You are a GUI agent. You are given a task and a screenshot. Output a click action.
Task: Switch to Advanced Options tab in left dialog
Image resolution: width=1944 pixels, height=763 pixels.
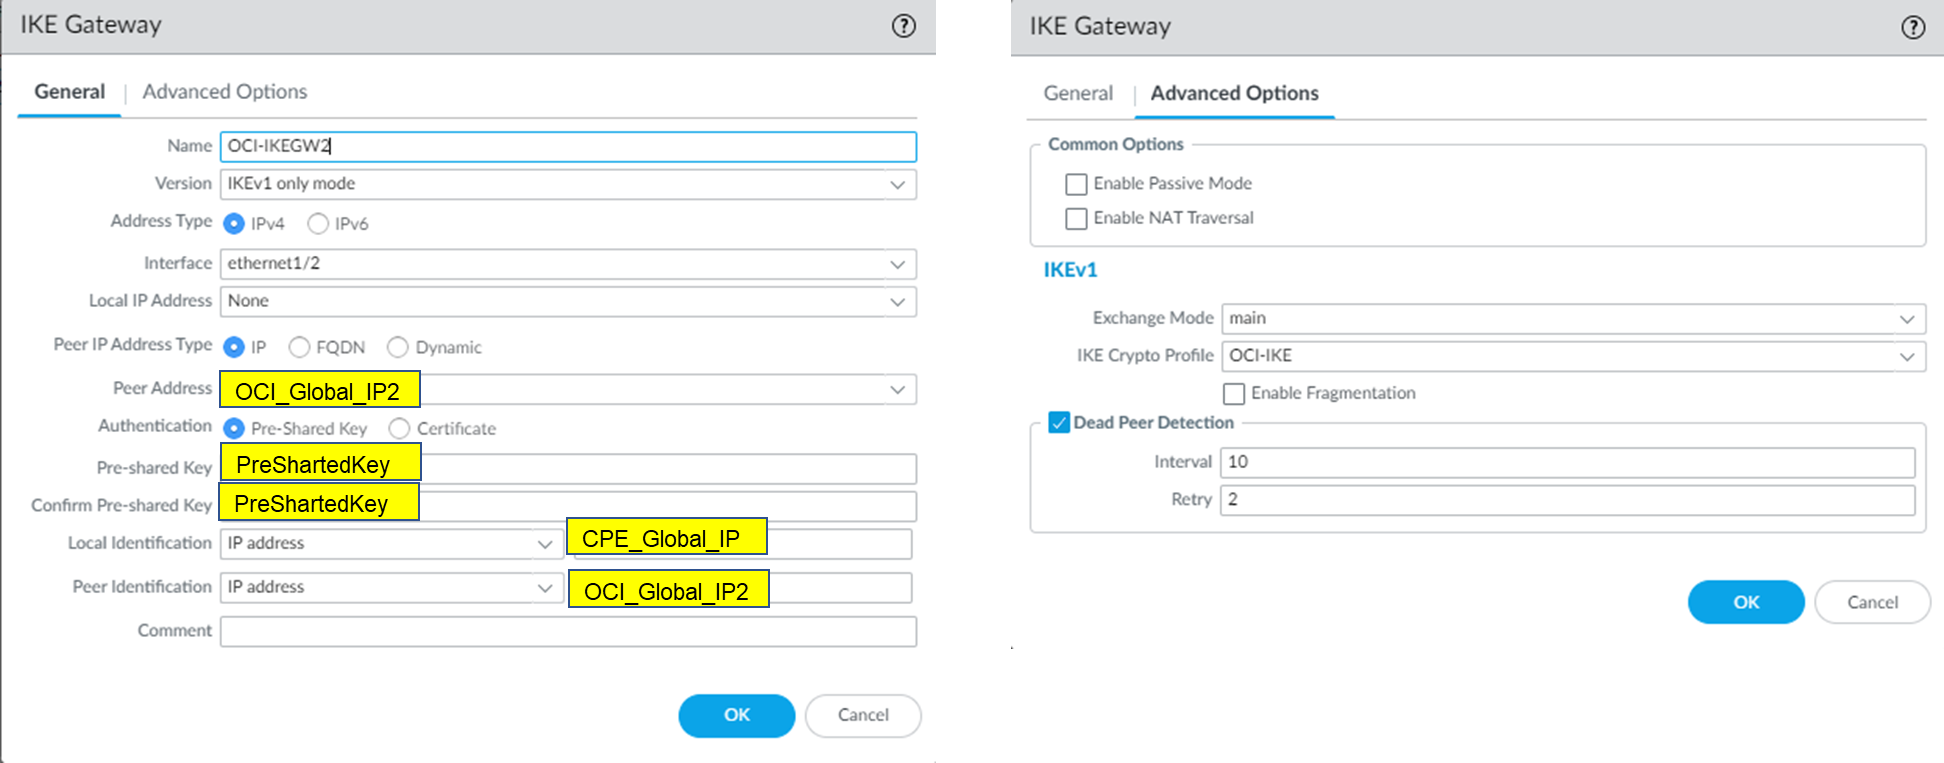[225, 92]
